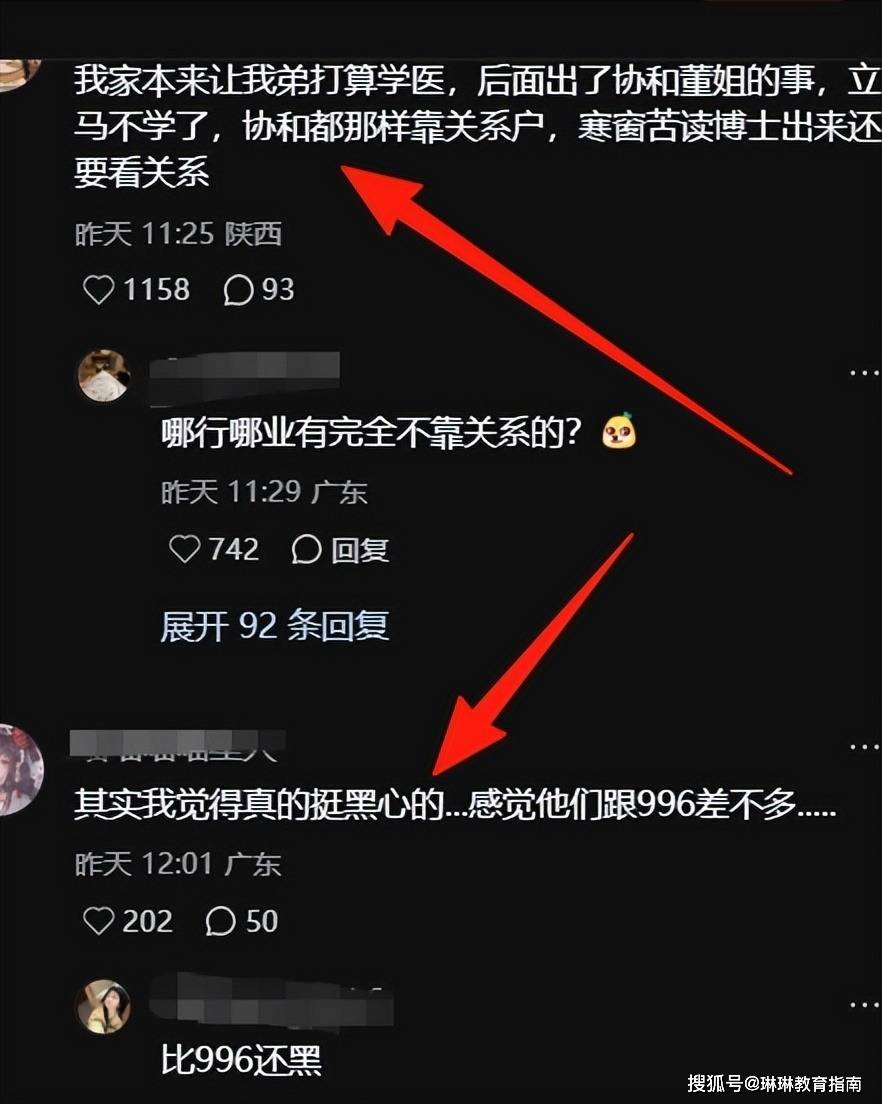Open blurred username above 哪行哪业 reply
Viewport: 882px width, 1104px height.
click(x=245, y=377)
